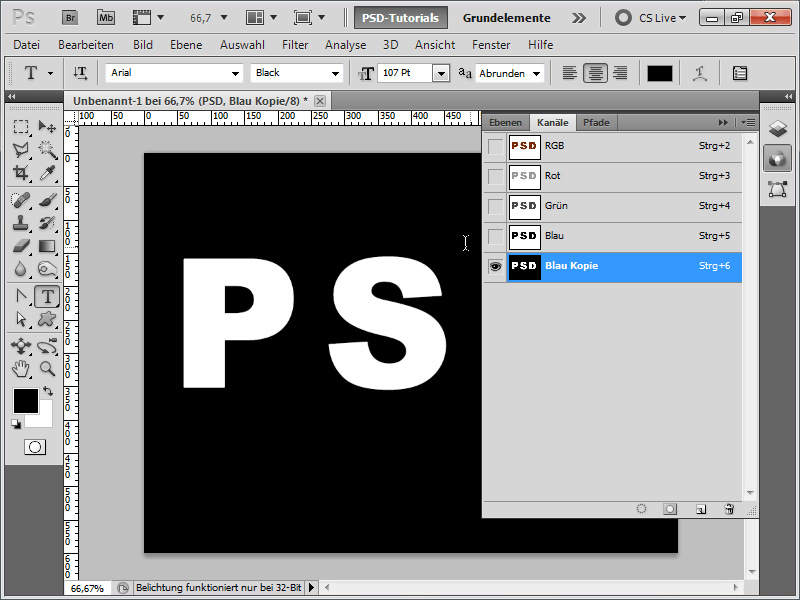Screen dimensions: 800x600
Task: Open the View Extras dropdown
Action: coord(148,18)
